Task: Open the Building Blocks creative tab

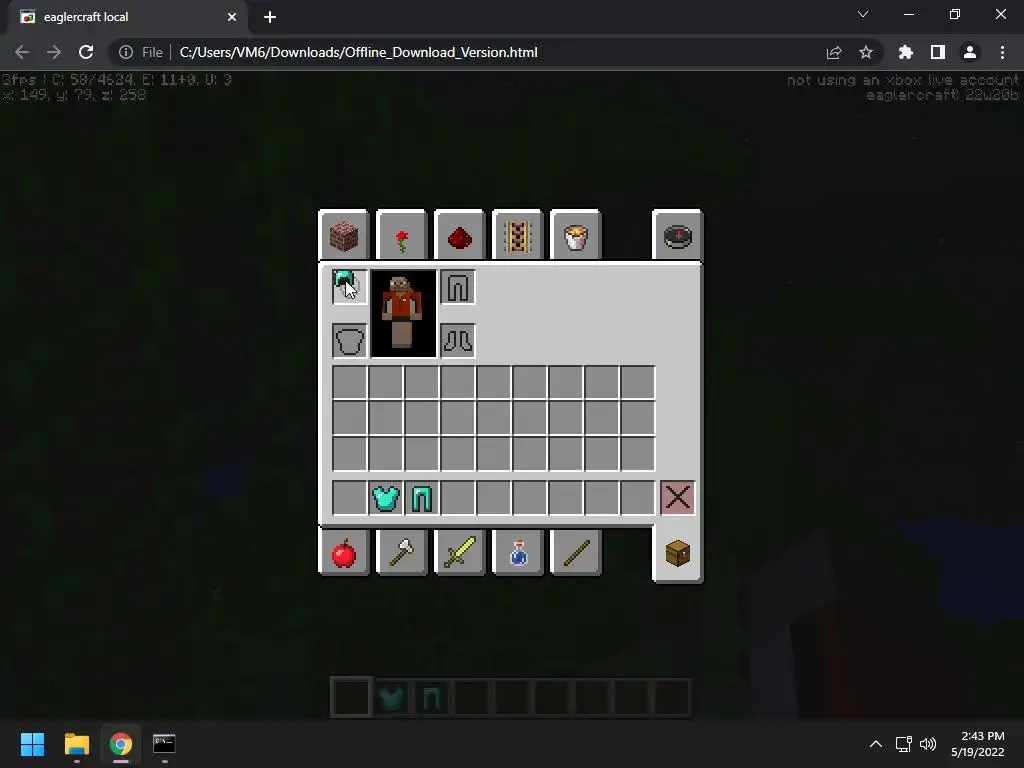Action: click(344, 236)
